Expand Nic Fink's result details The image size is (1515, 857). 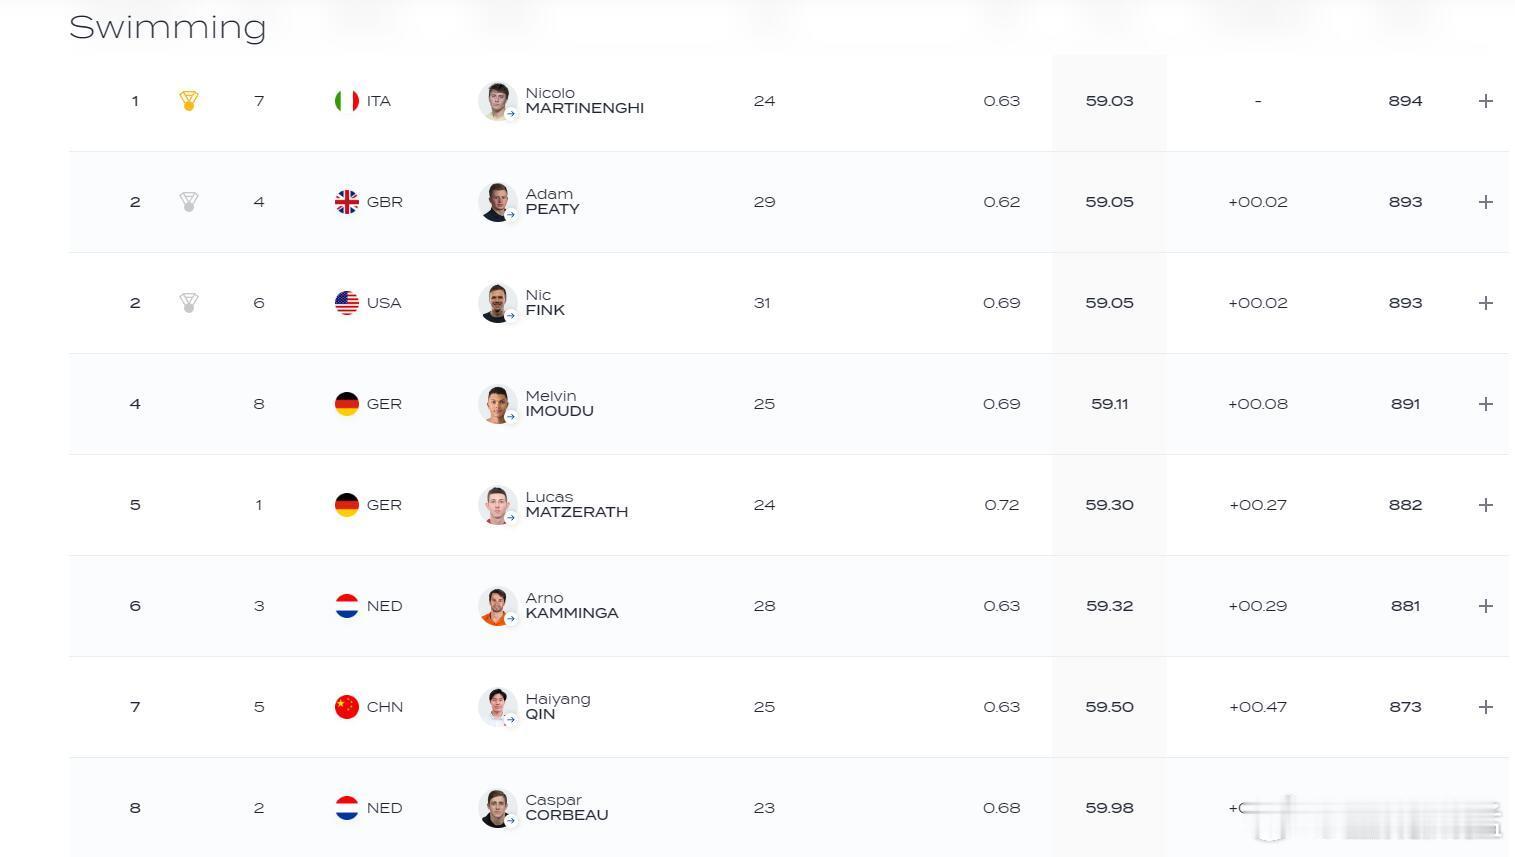pyautogui.click(x=1486, y=303)
